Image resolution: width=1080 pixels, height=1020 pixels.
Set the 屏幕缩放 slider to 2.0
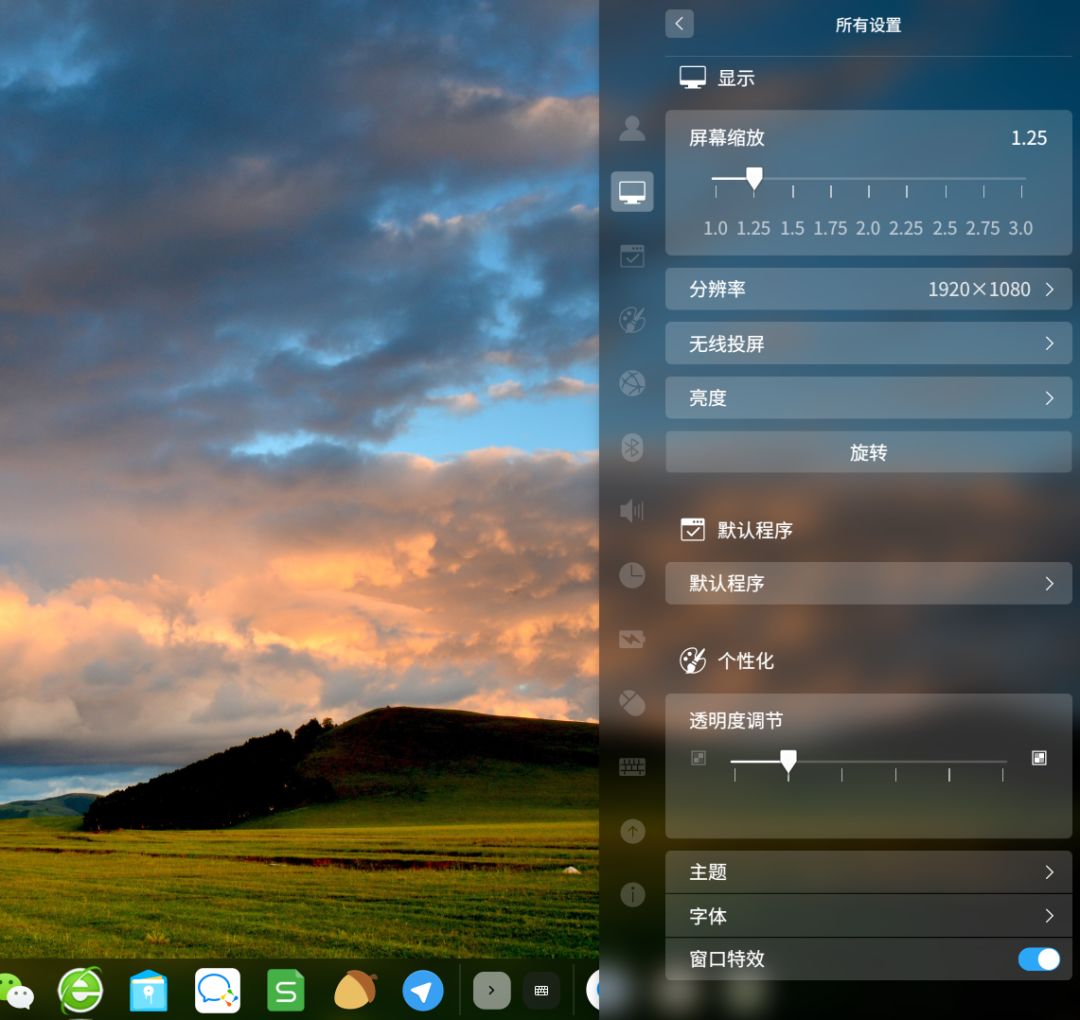869,180
